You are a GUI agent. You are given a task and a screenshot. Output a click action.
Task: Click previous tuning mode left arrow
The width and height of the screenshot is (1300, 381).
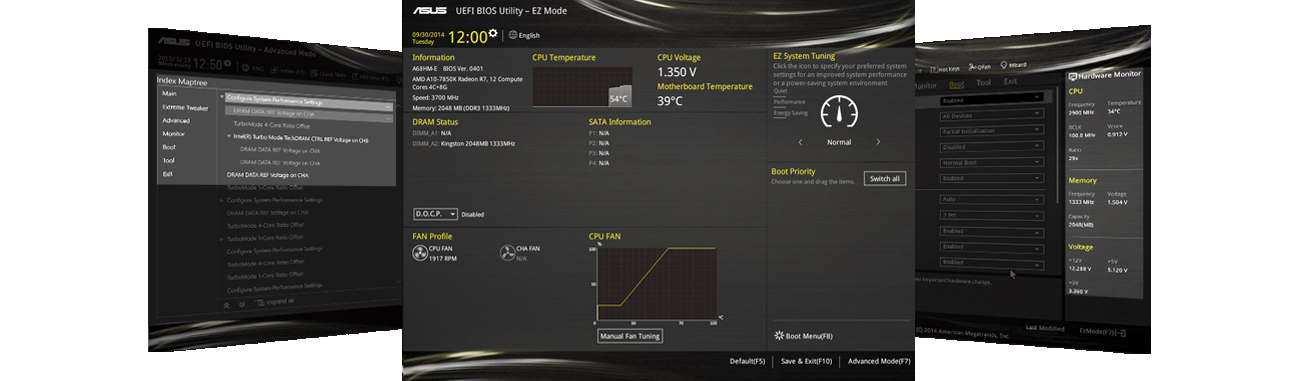pyautogui.click(x=800, y=142)
